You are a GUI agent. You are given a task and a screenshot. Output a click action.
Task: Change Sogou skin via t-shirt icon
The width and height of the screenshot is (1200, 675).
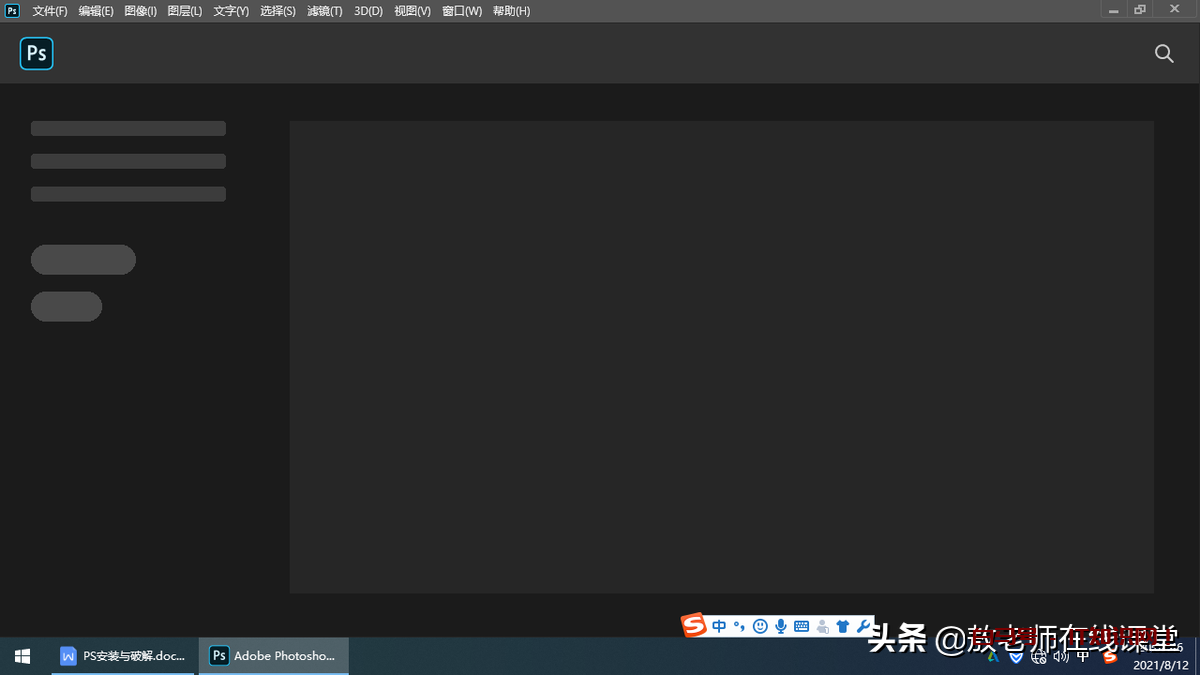[x=843, y=626]
